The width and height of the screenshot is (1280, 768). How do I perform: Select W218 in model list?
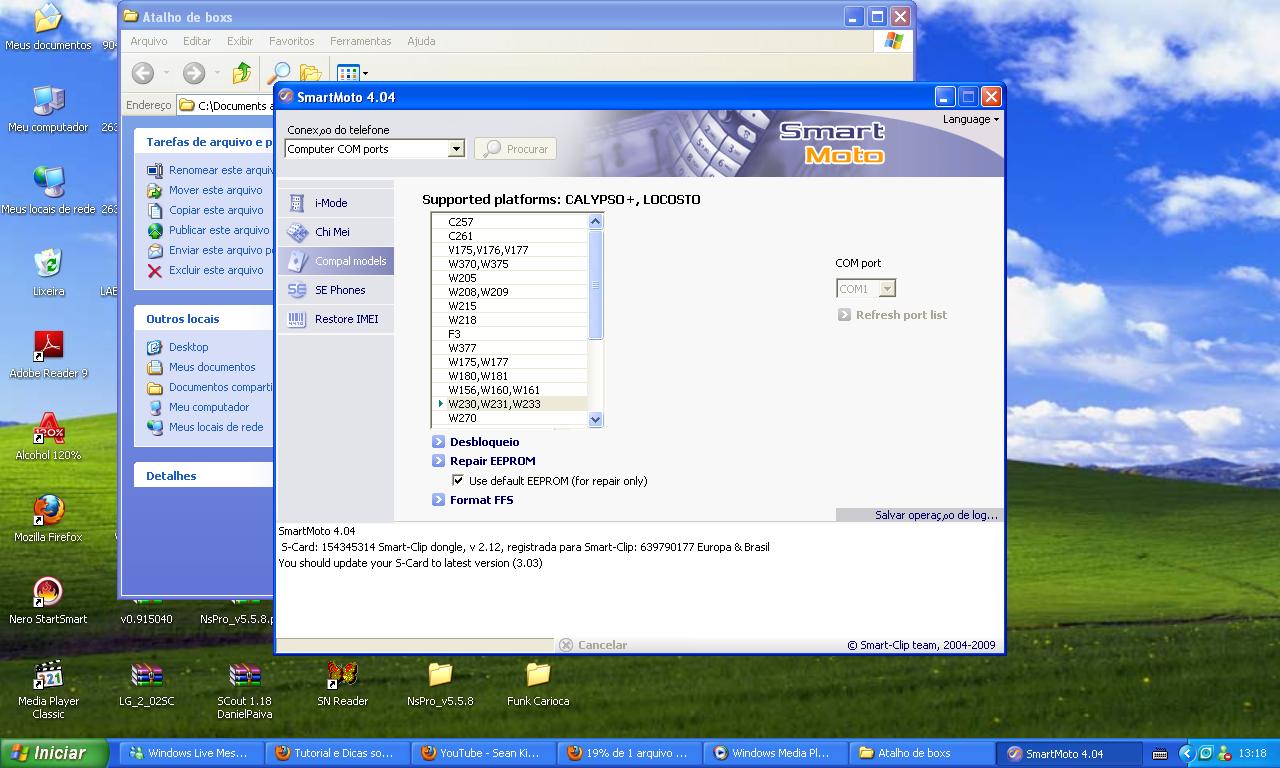510,320
